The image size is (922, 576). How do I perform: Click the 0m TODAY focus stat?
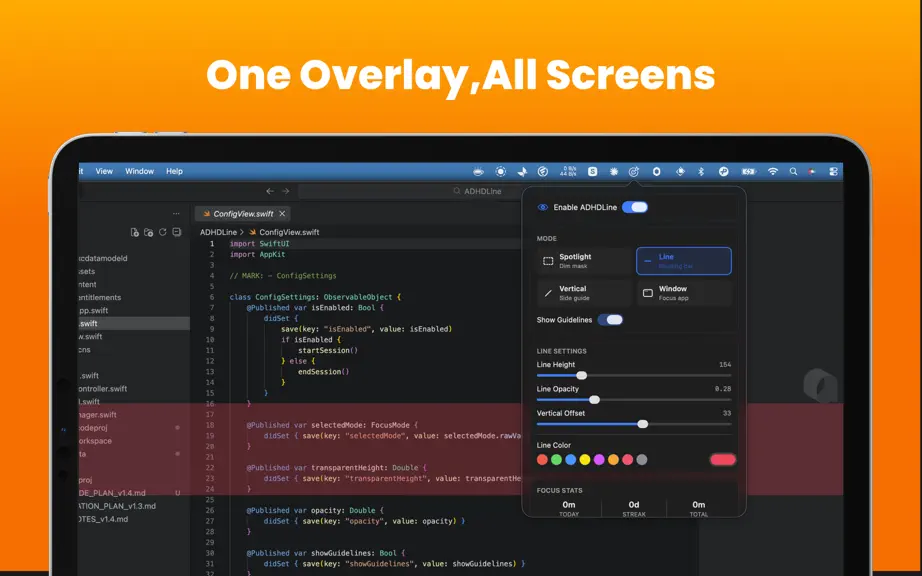coord(569,508)
